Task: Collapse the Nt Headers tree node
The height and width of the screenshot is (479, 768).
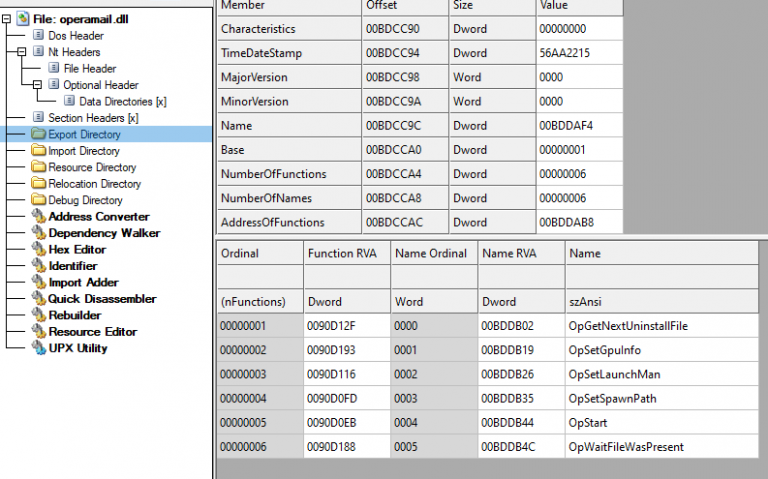Action: [x=23, y=52]
